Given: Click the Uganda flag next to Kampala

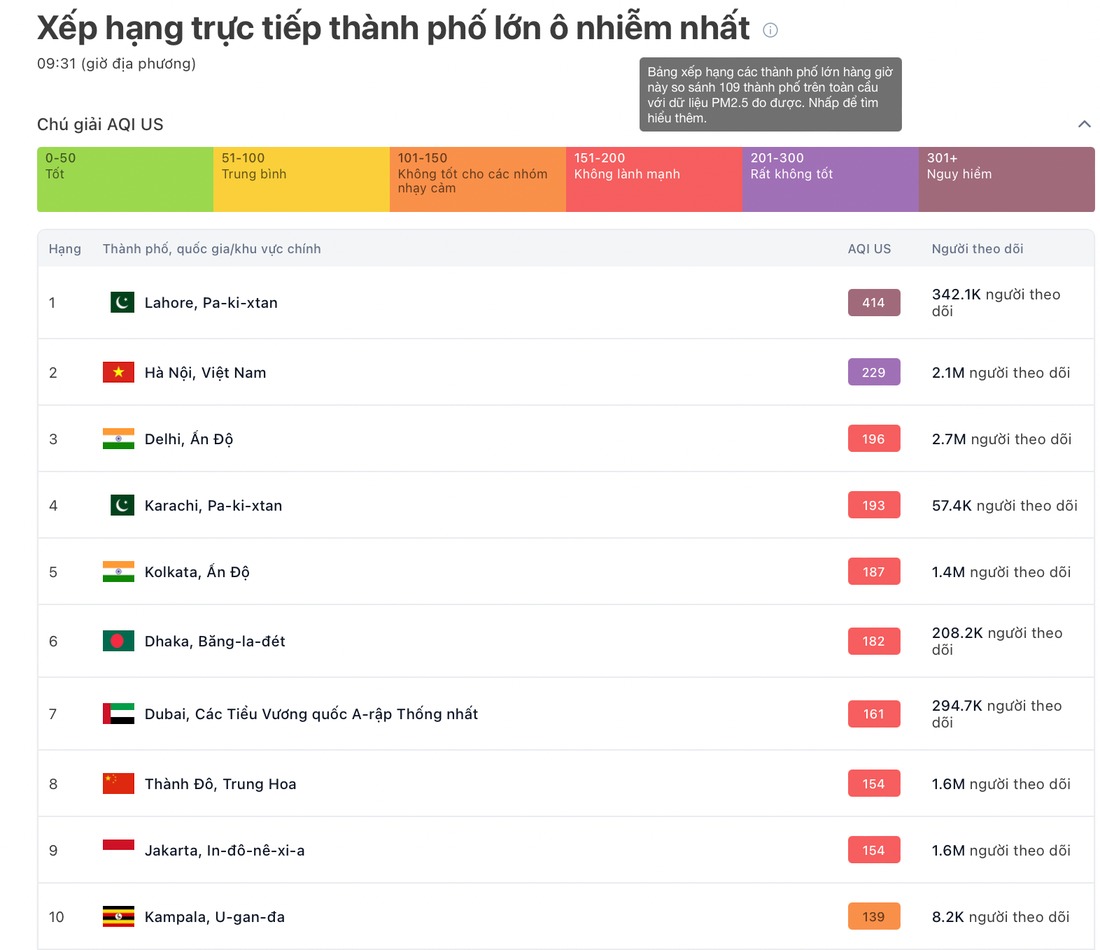Looking at the screenshot, I should [118, 917].
